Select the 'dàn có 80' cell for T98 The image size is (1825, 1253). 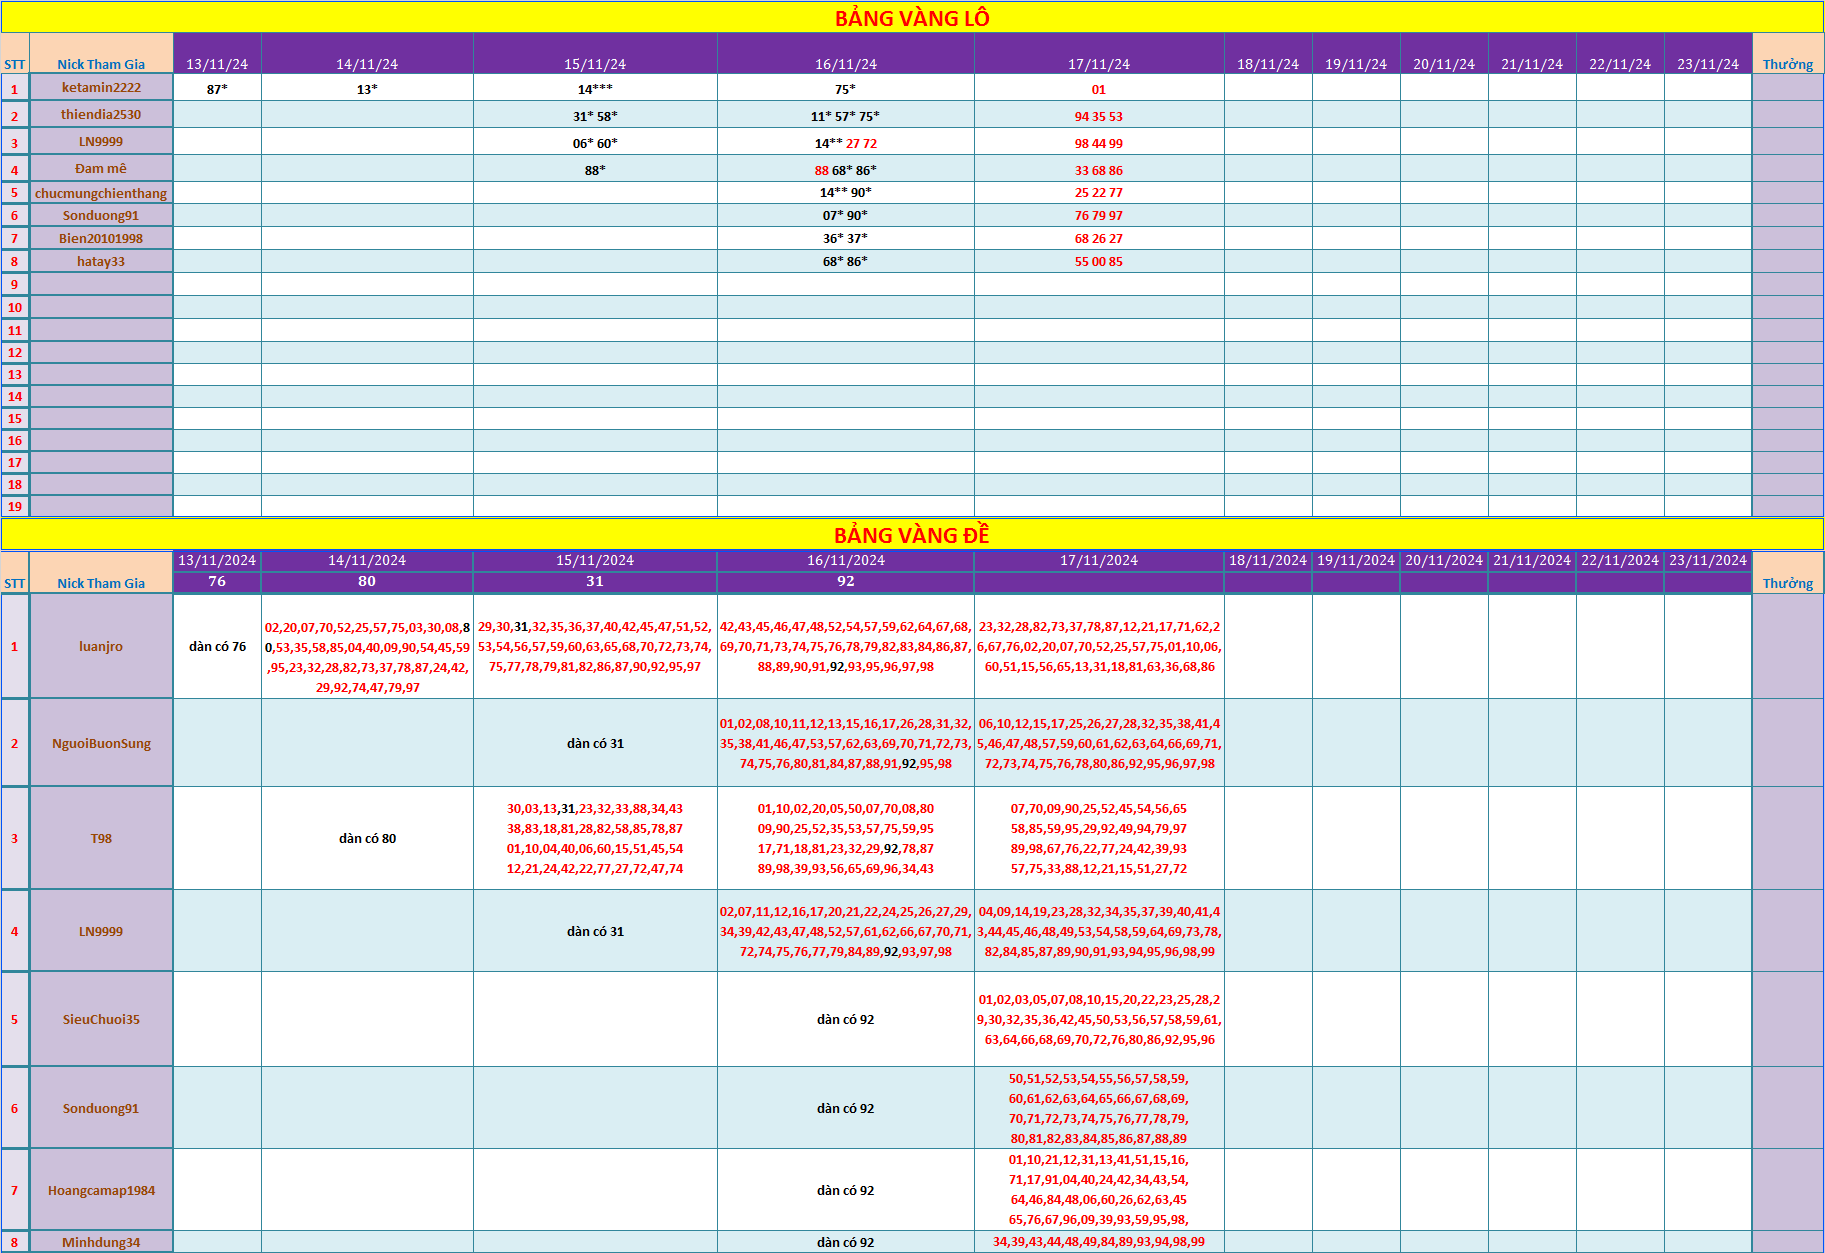point(367,838)
